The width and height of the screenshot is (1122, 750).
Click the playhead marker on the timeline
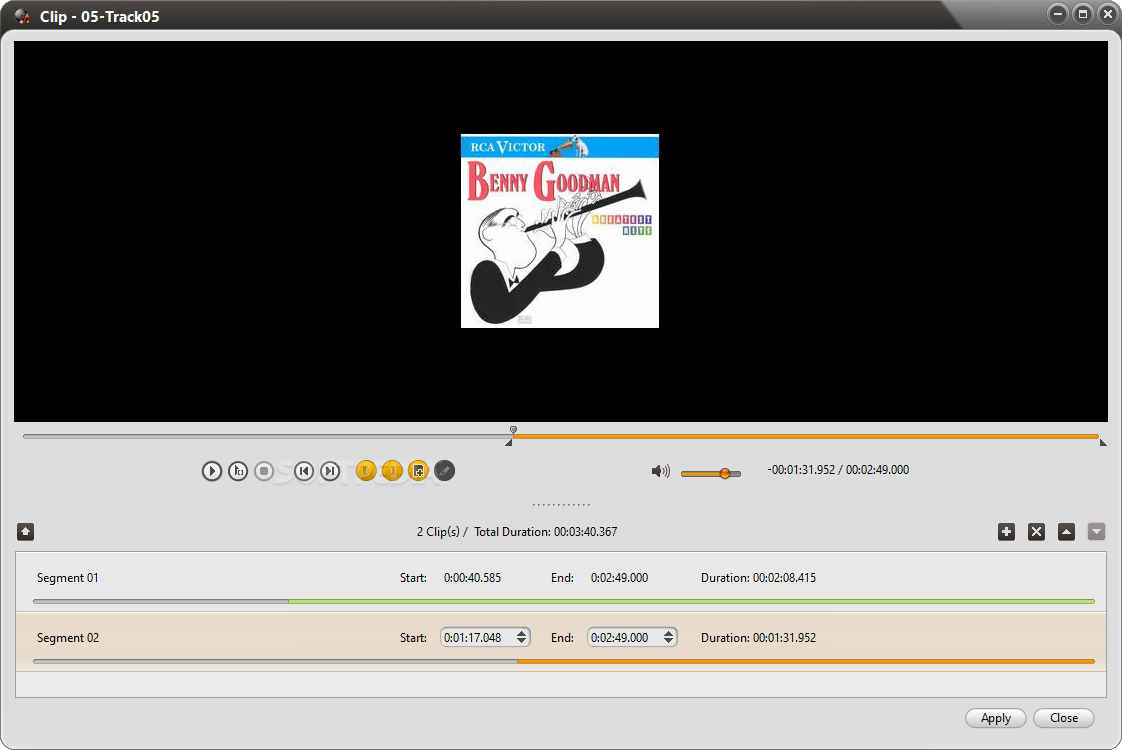click(x=513, y=430)
